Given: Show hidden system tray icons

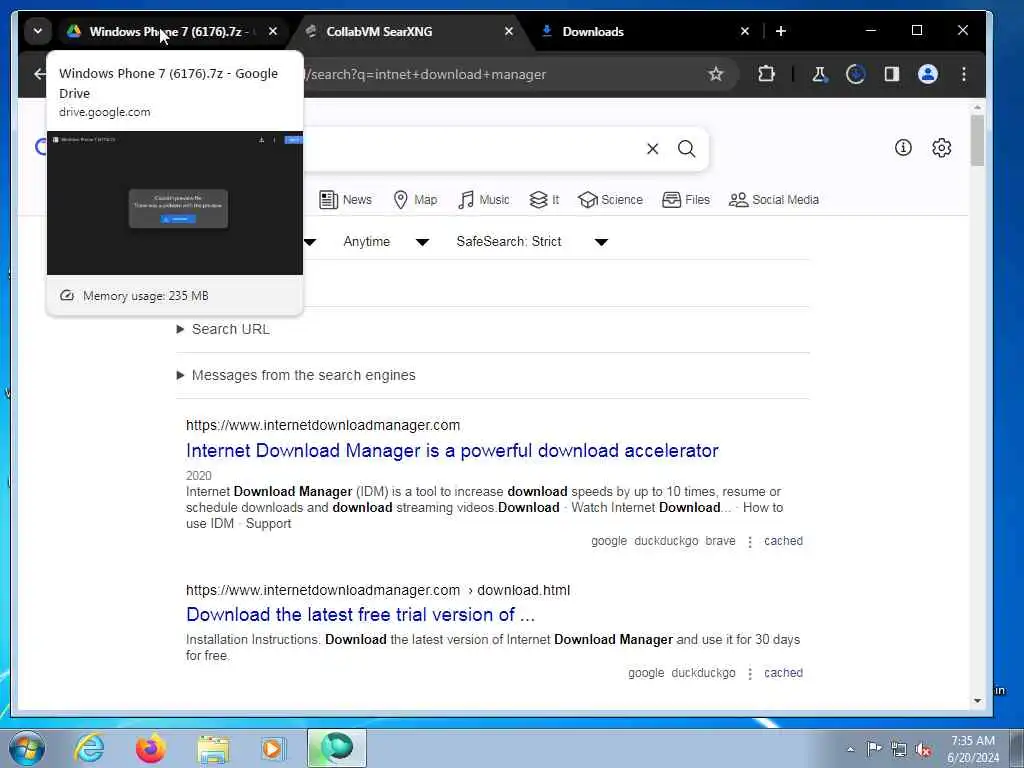Looking at the screenshot, I should (x=850, y=749).
